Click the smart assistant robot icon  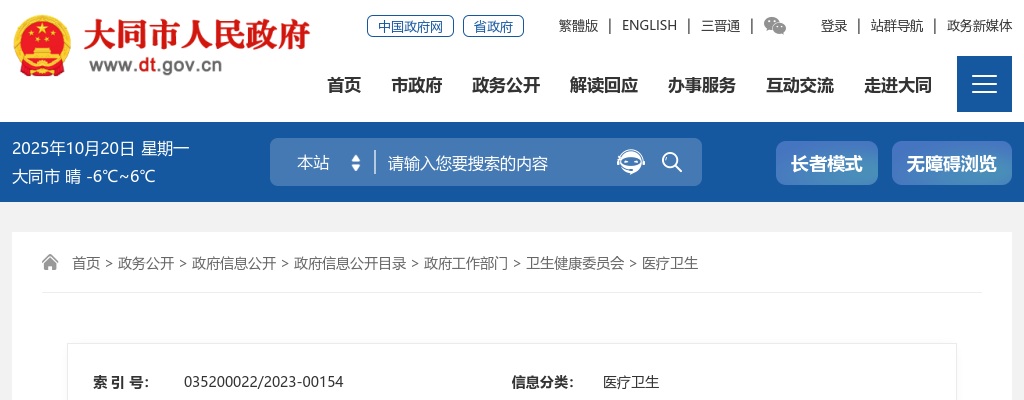630,162
